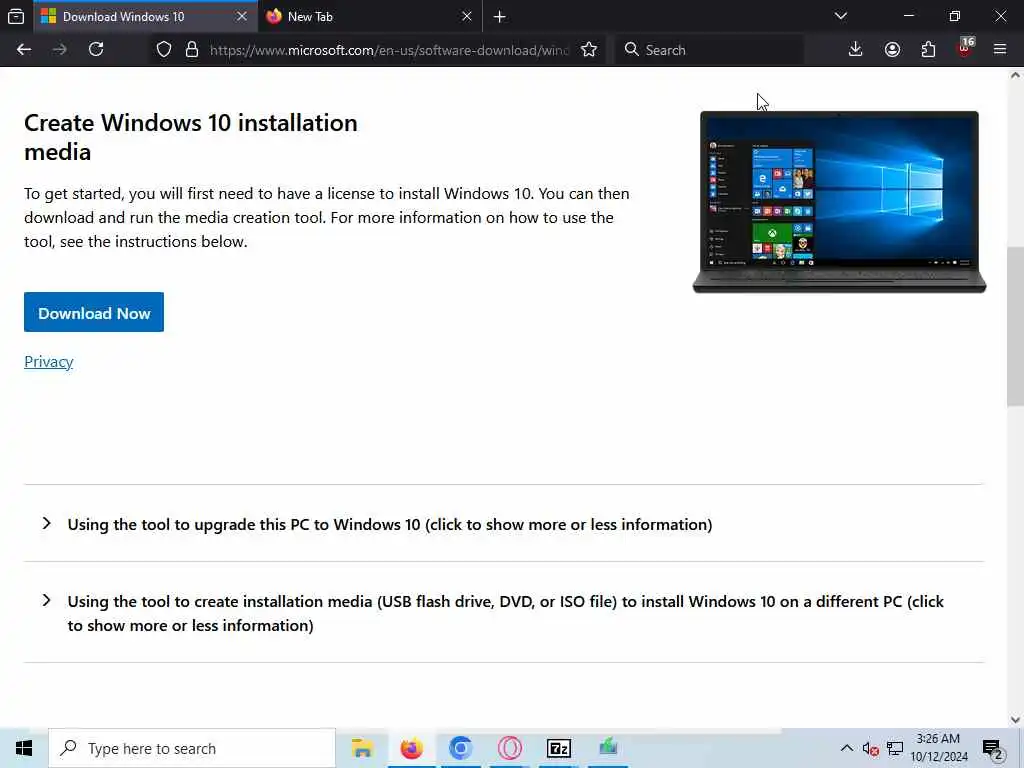Click the muted volume tray icon
This screenshot has height=768, width=1024.
[x=870, y=749]
